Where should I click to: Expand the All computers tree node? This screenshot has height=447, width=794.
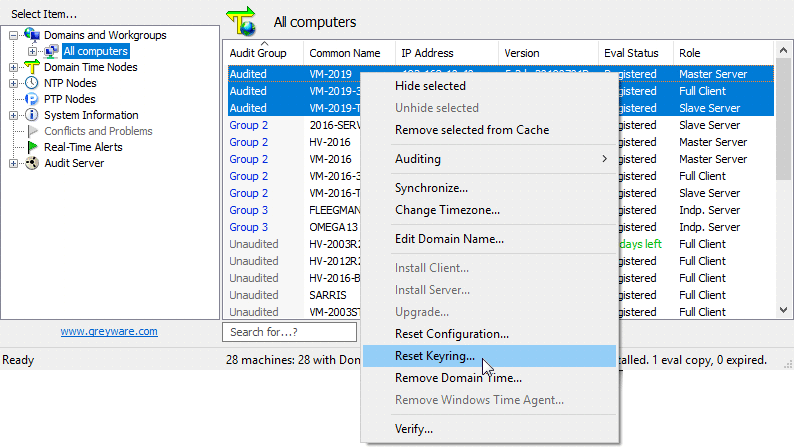[x=32, y=52]
